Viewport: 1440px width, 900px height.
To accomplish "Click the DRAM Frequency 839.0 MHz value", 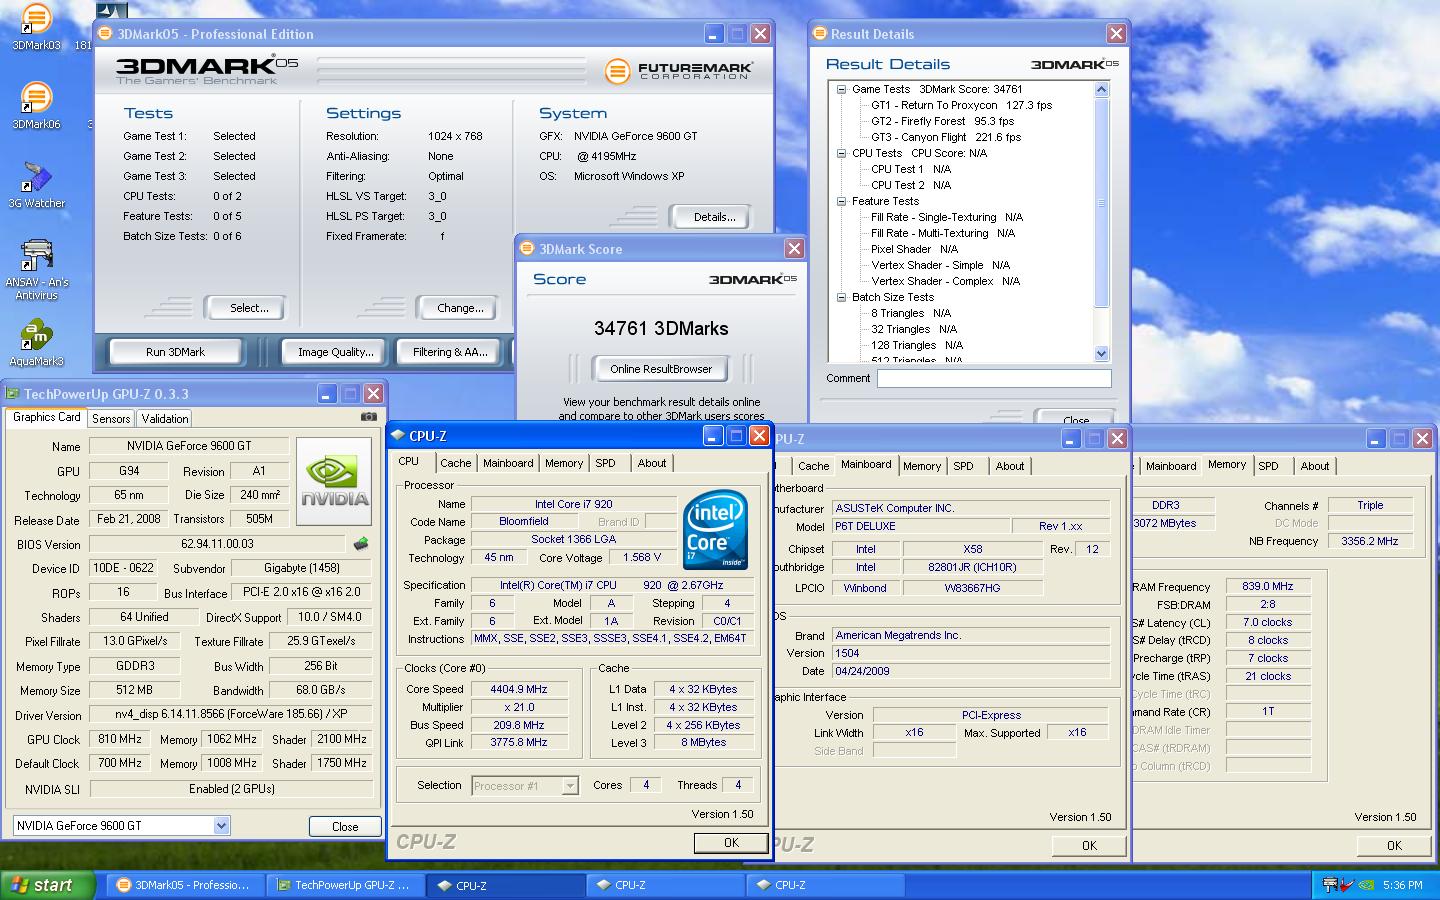I will point(1268,586).
